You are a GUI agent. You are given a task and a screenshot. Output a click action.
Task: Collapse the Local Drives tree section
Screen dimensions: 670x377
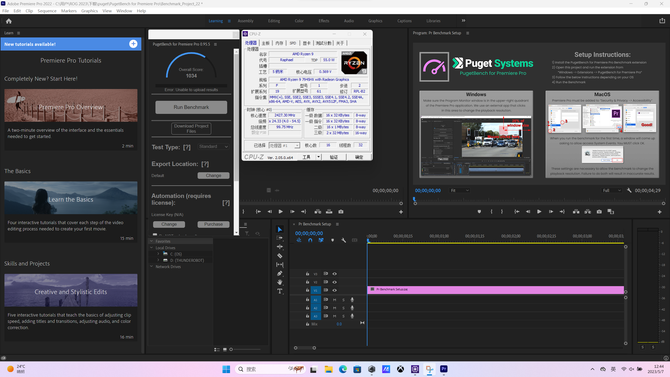[x=151, y=247]
